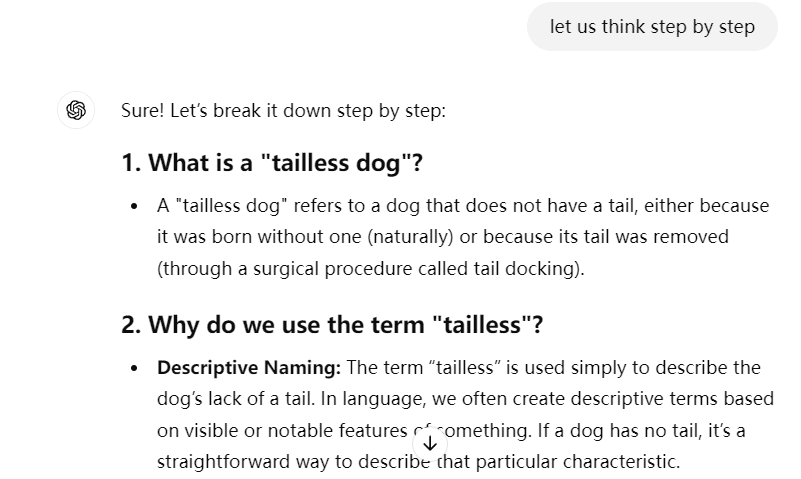801x479 pixels.
Task: Click the scroll-to-bottom down arrow button
Action: tap(430, 443)
